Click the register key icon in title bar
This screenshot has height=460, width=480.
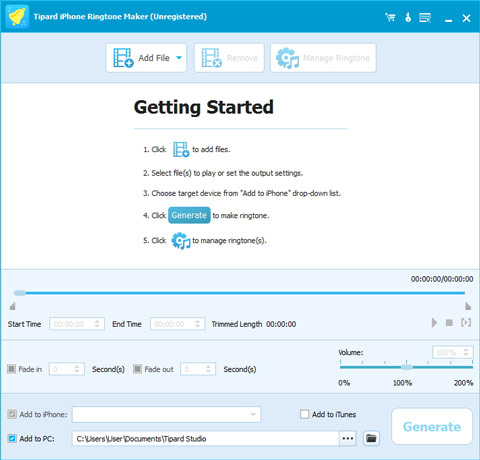408,17
